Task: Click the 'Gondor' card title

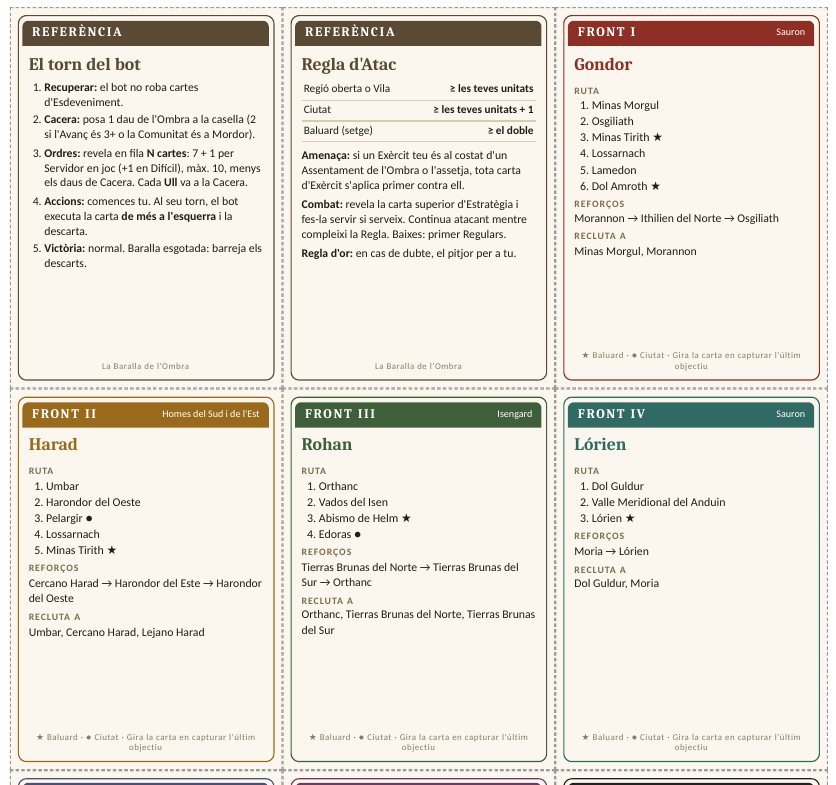Action: click(x=603, y=65)
